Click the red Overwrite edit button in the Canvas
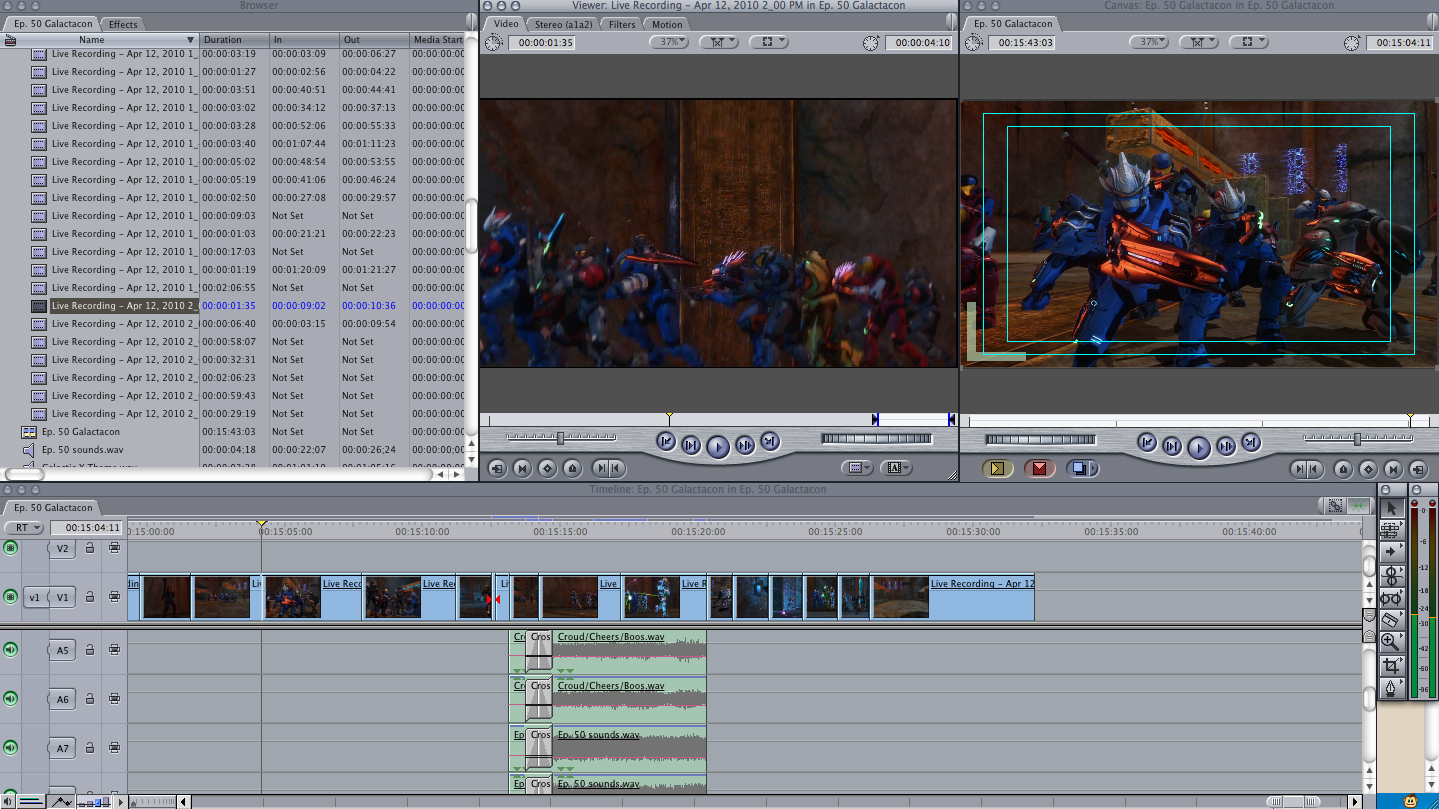The width and height of the screenshot is (1439, 809). (x=1040, y=468)
